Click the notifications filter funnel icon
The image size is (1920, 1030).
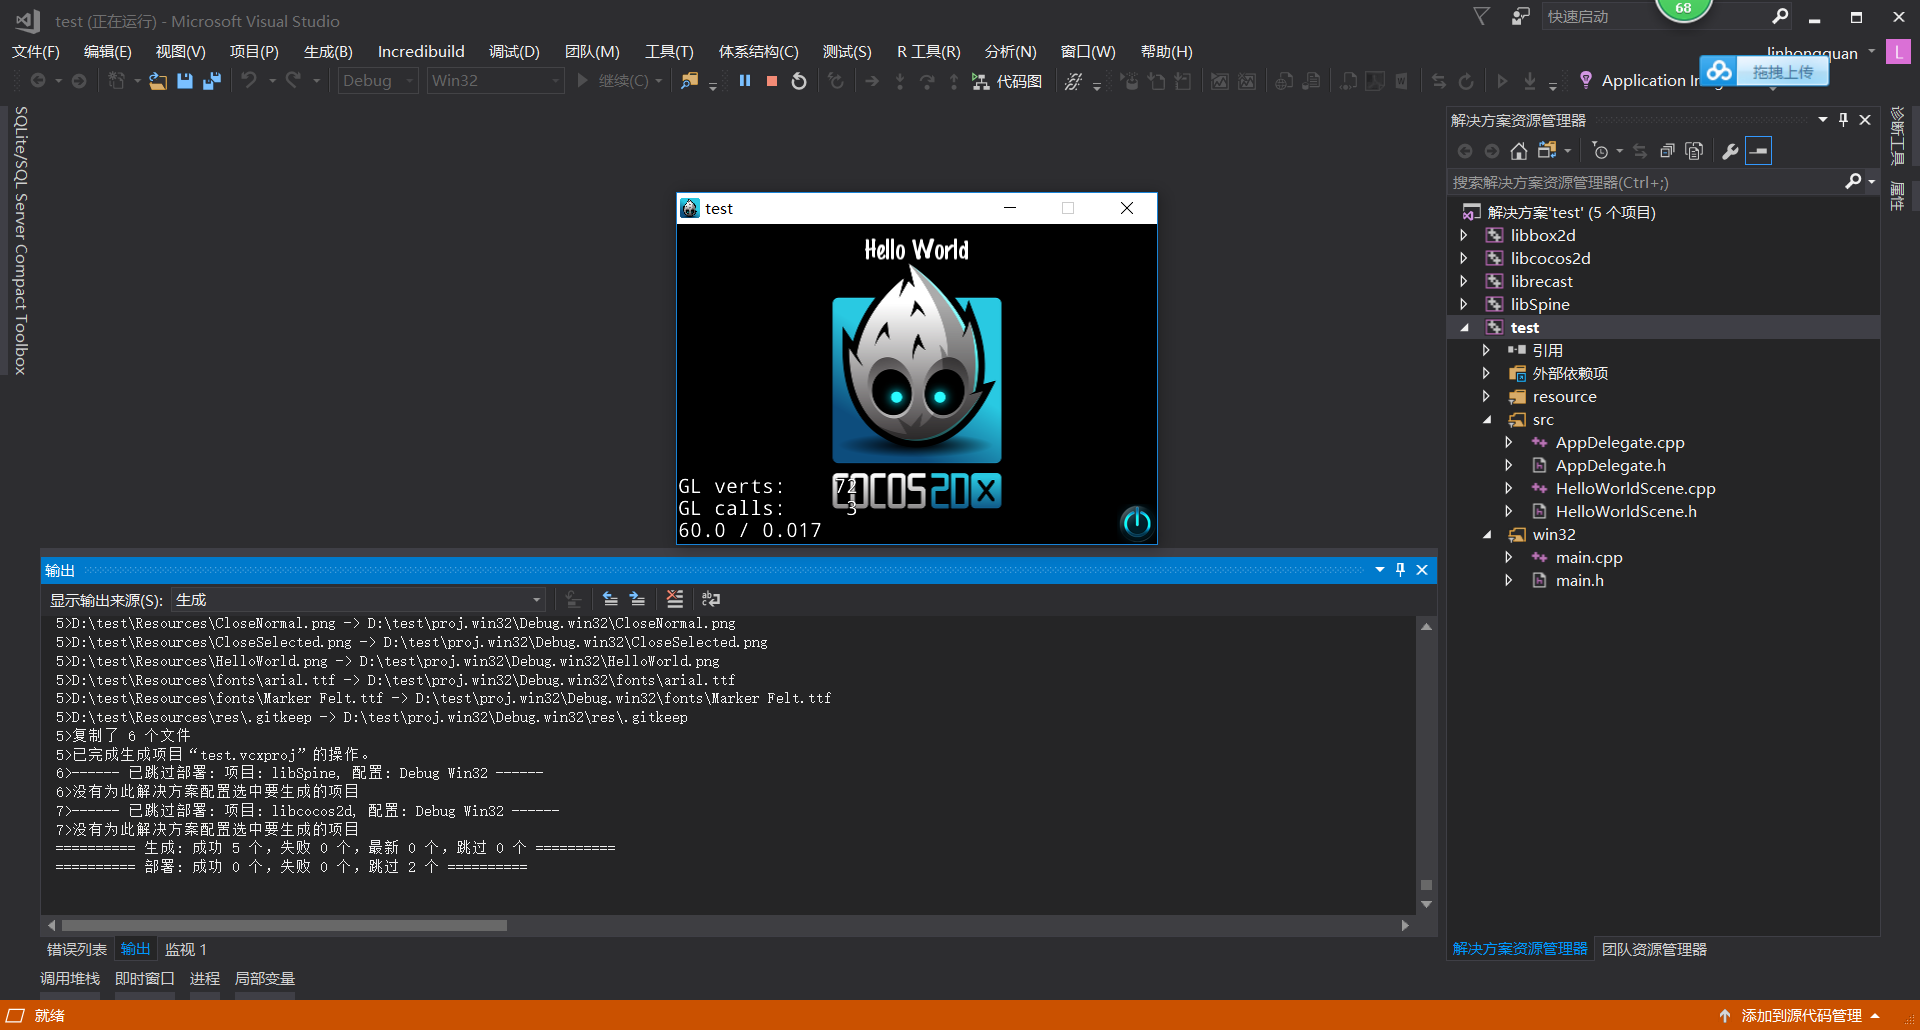click(x=1482, y=16)
